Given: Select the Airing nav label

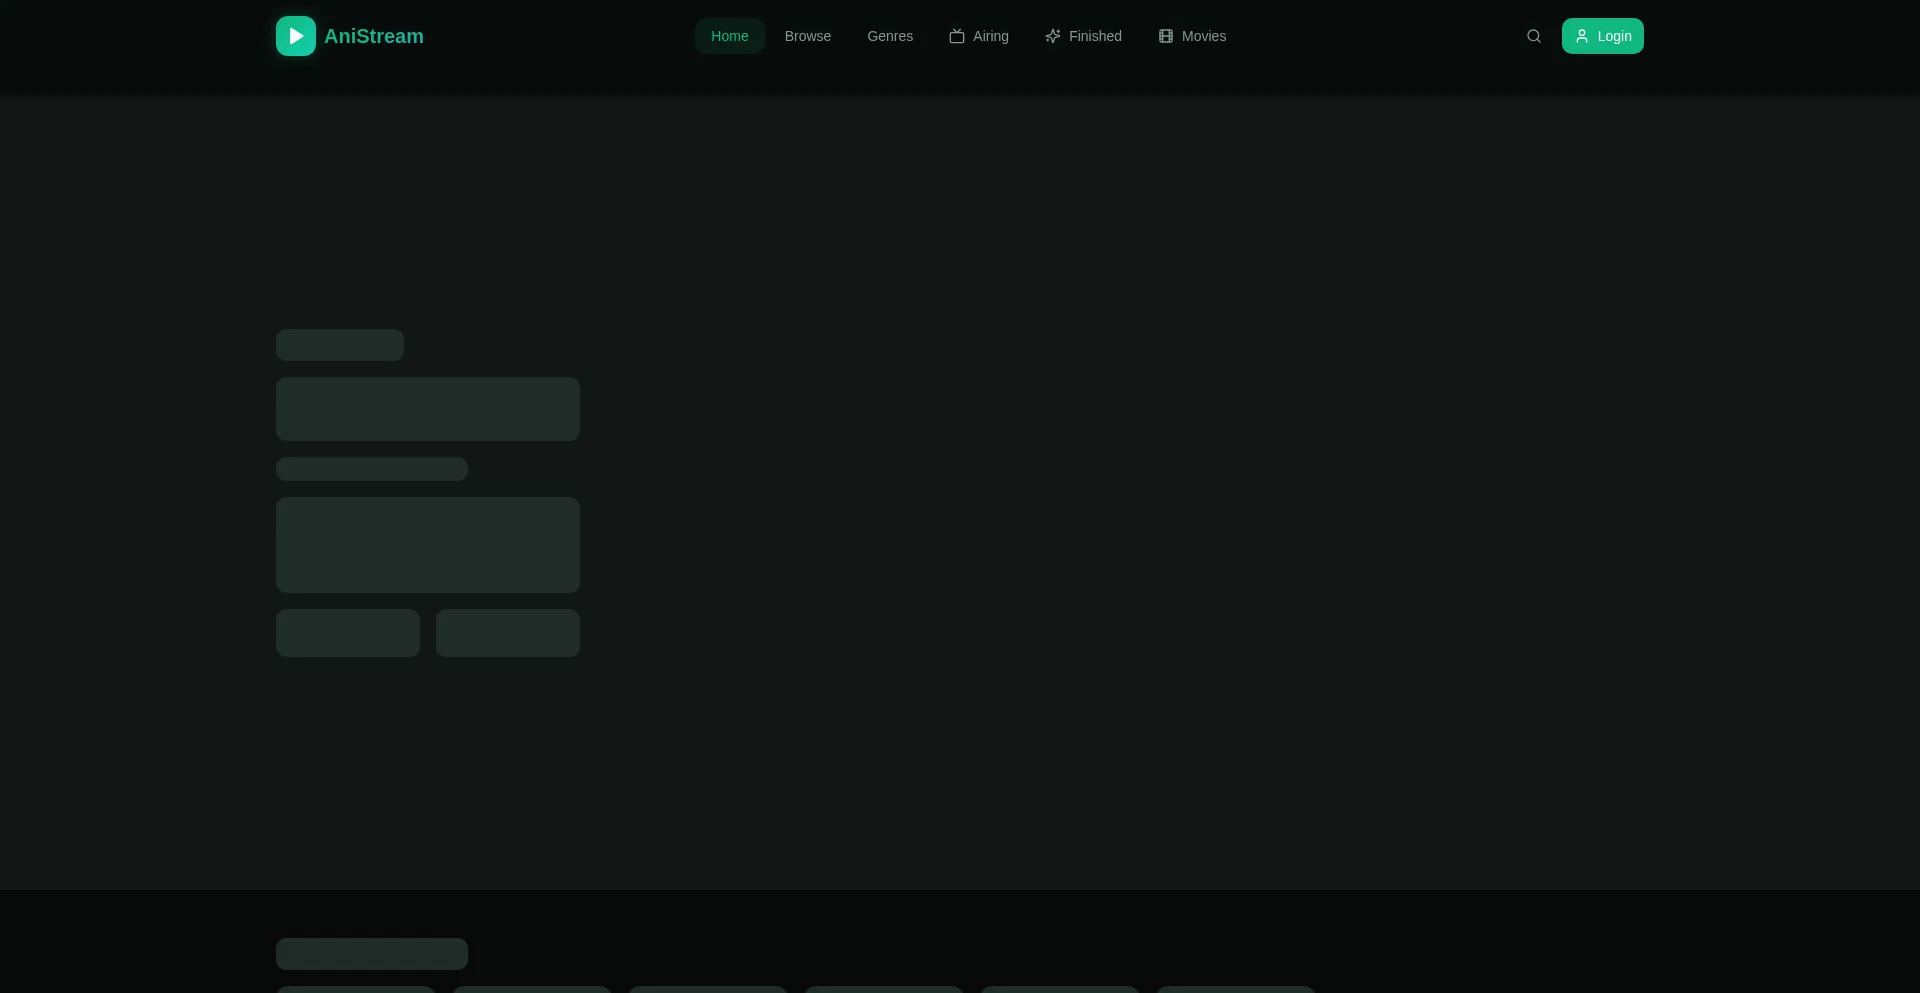Looking at the screenshot, I should click(x=990, y=36).
